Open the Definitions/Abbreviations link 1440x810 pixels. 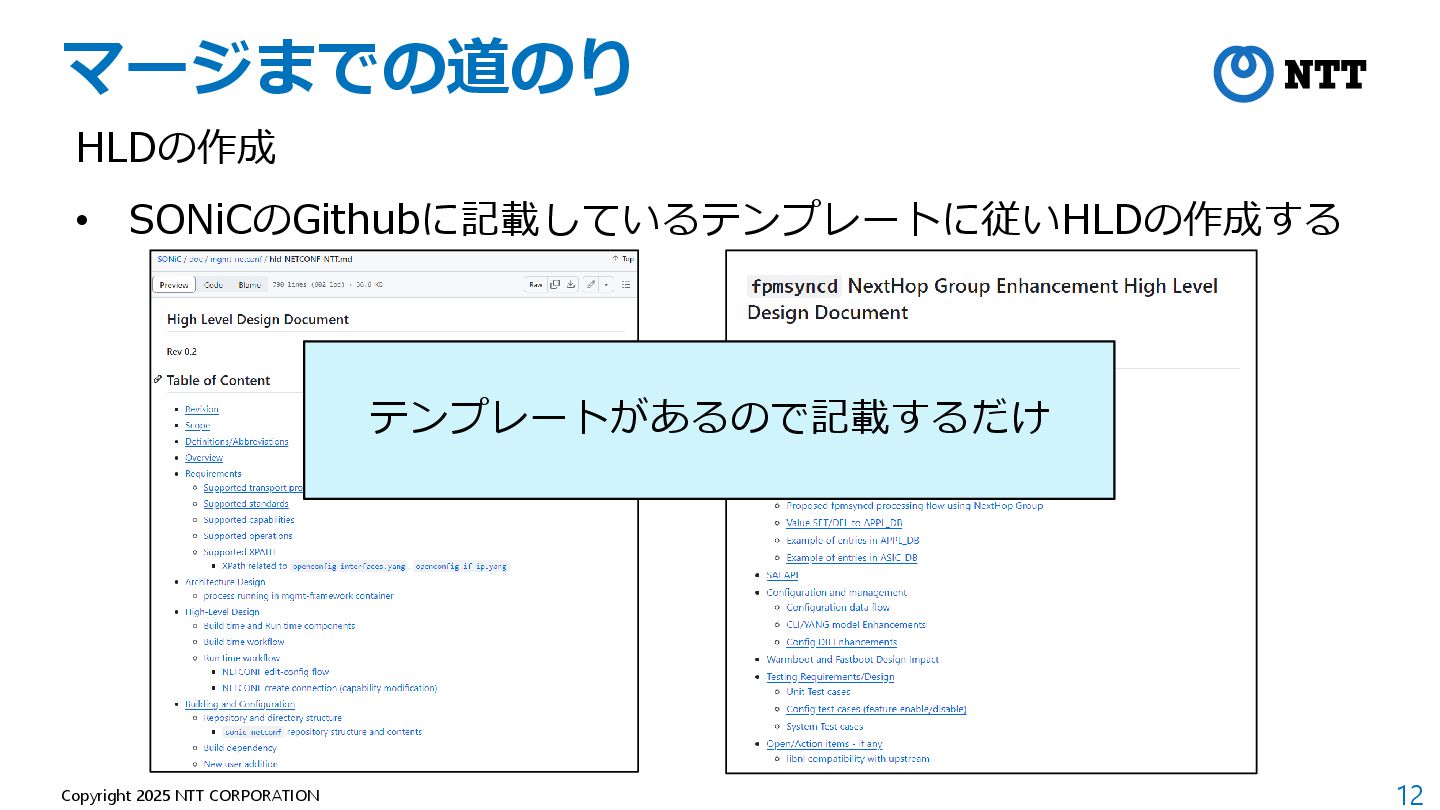(x=236, y=441)
